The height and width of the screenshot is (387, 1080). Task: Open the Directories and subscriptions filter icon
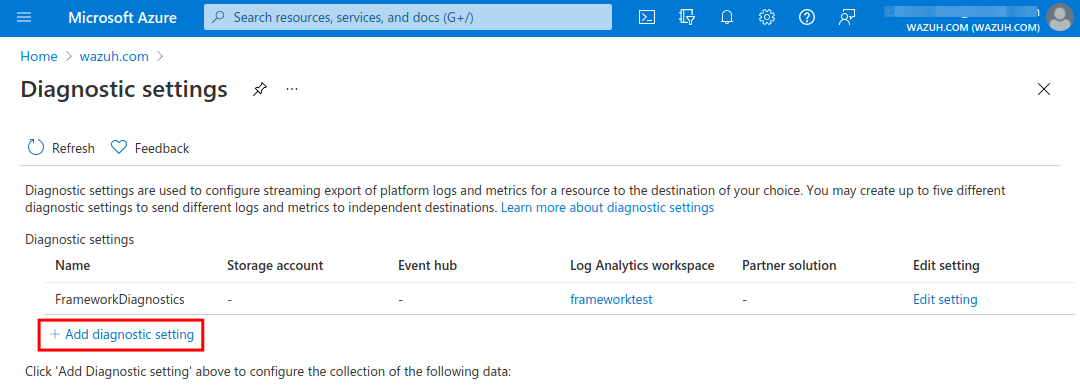tap(687, 18)
